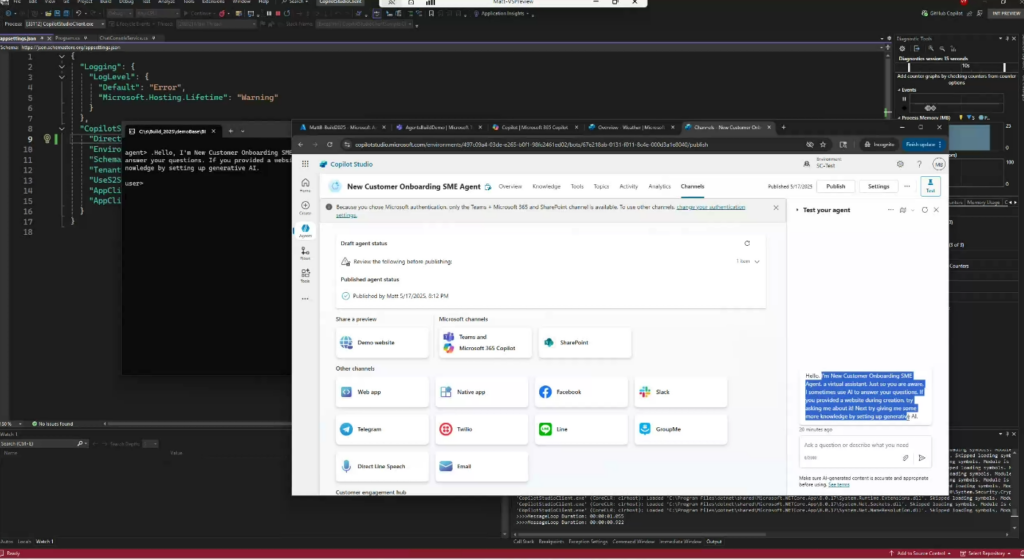
Task: Click the Publish button
Action: click(835, 186)
